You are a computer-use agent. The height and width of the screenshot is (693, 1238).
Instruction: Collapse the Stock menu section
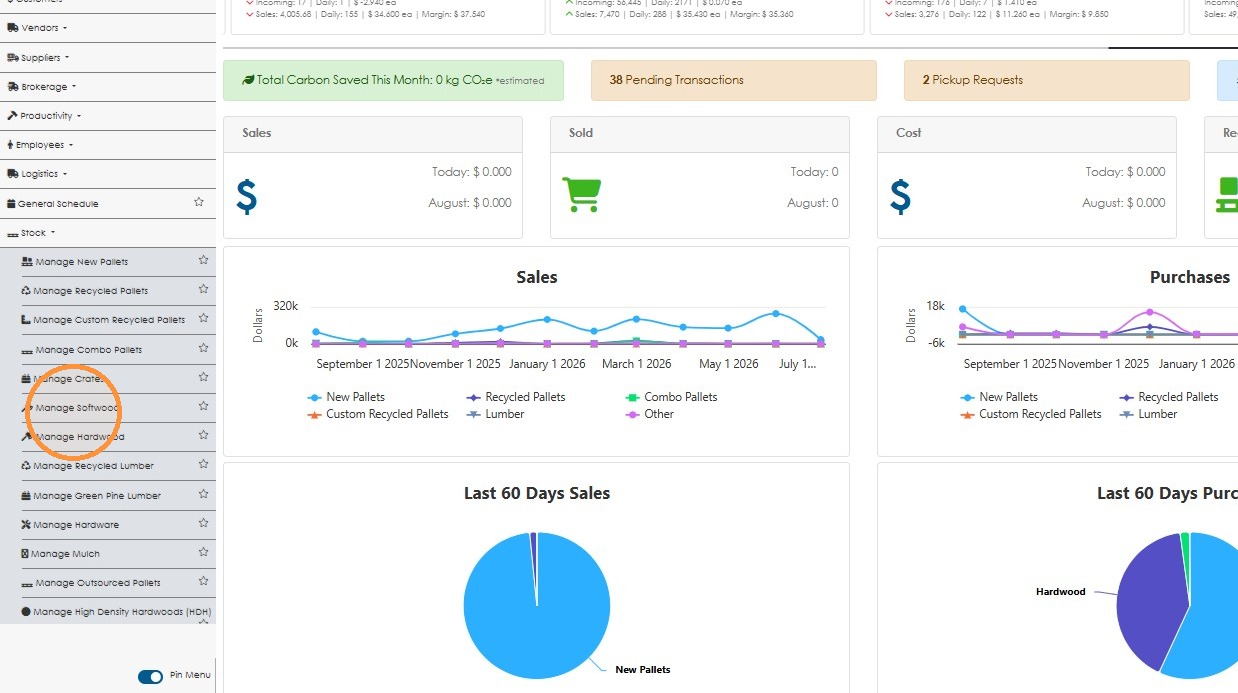point(31,233)
